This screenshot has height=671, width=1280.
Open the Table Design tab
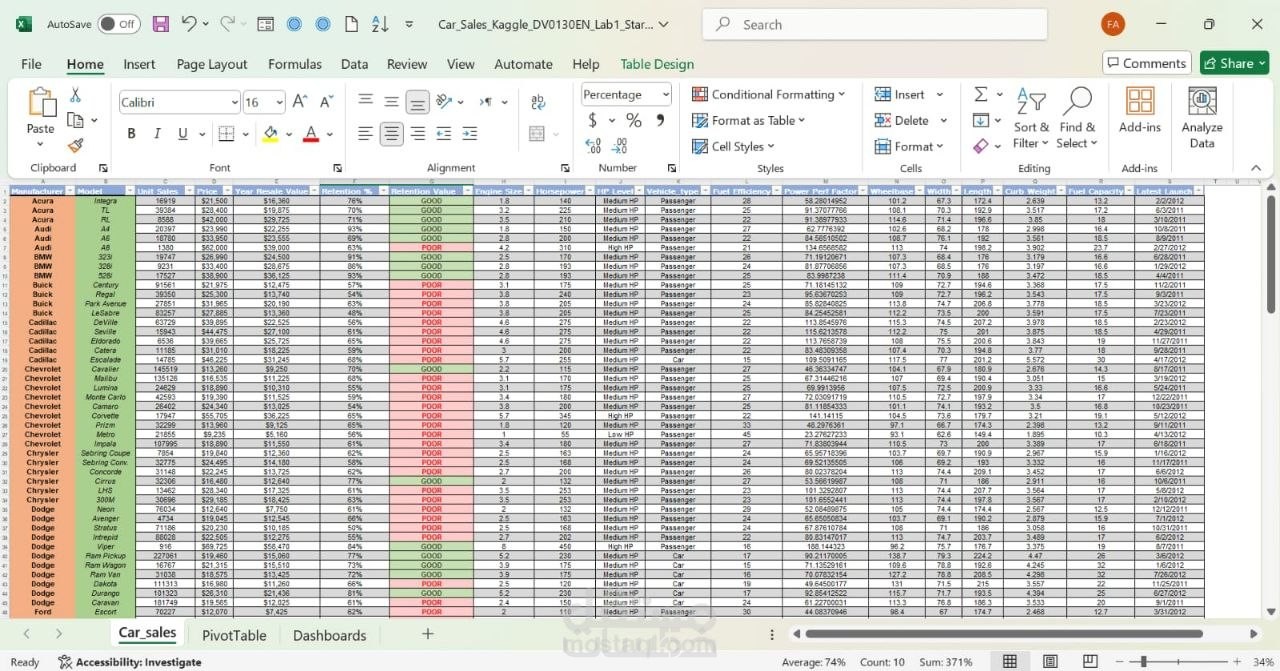(657, 64)
